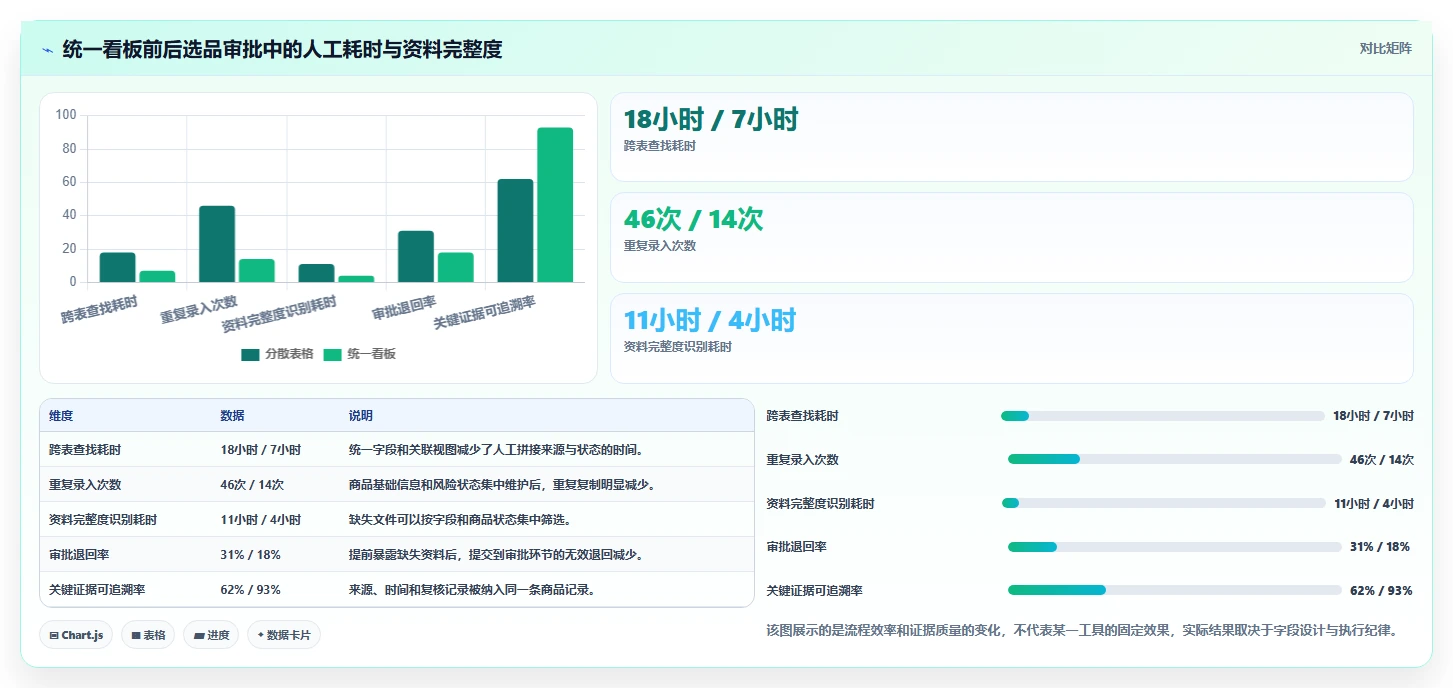Click the dark 分散表格 bar for 审批退回率

point(416,256)
